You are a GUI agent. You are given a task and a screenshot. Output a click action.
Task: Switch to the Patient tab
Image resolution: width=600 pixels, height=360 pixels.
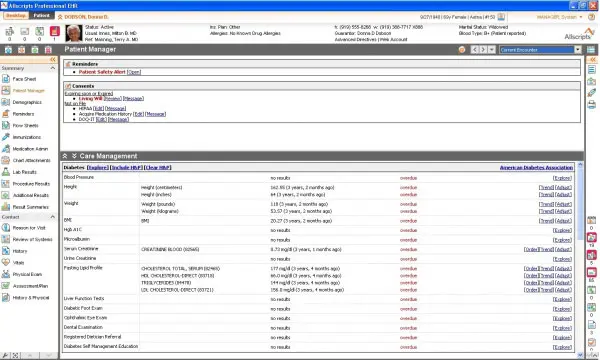pos(41,16)
